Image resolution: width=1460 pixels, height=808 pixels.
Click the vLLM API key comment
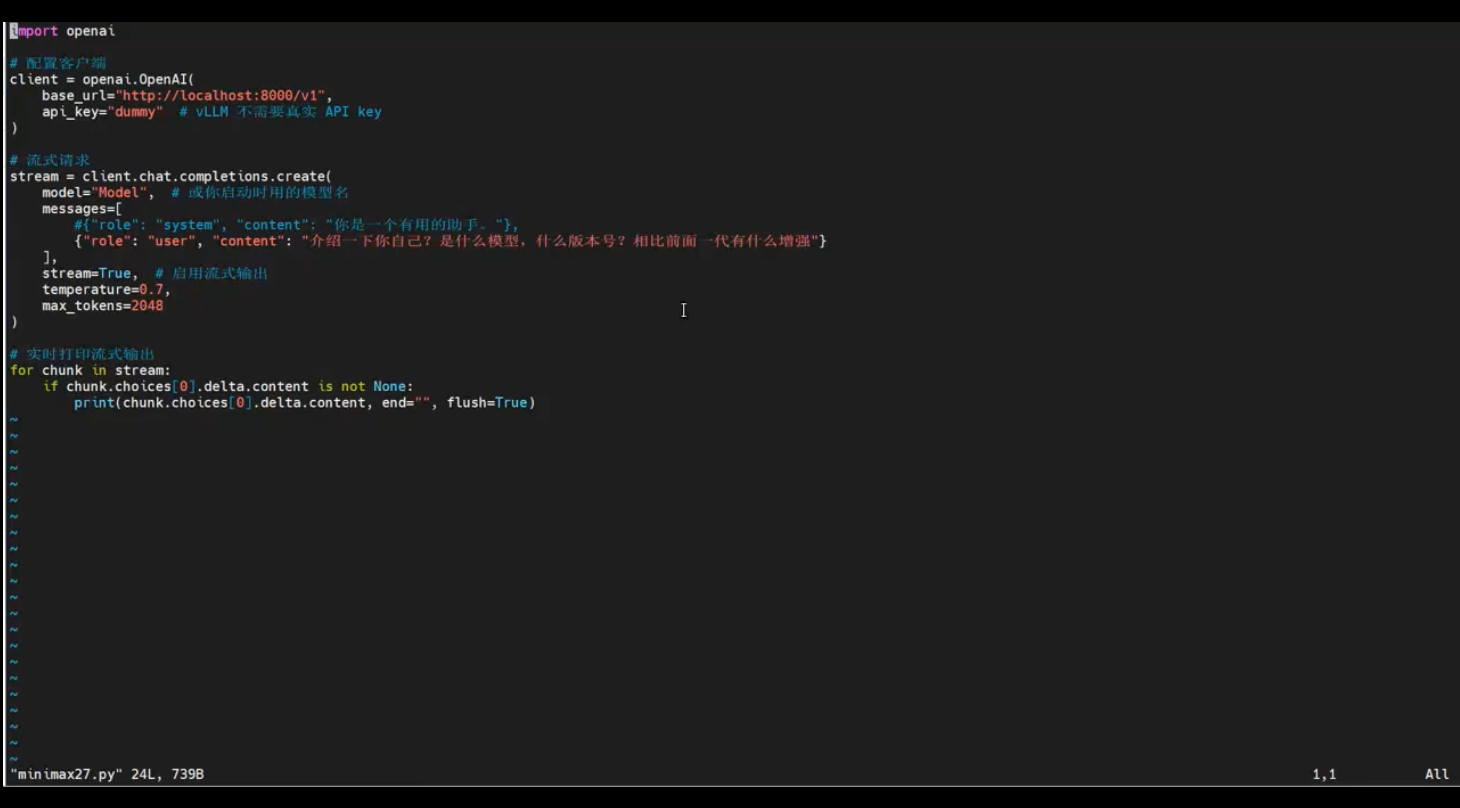coord(280,112)
